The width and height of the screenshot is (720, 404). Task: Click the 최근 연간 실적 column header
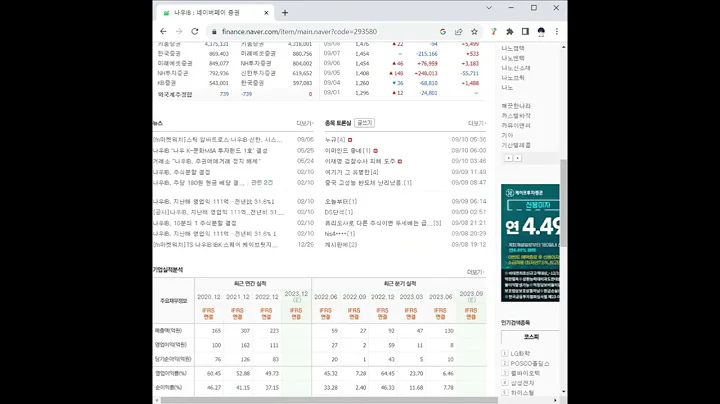click(x=250, y=284)
